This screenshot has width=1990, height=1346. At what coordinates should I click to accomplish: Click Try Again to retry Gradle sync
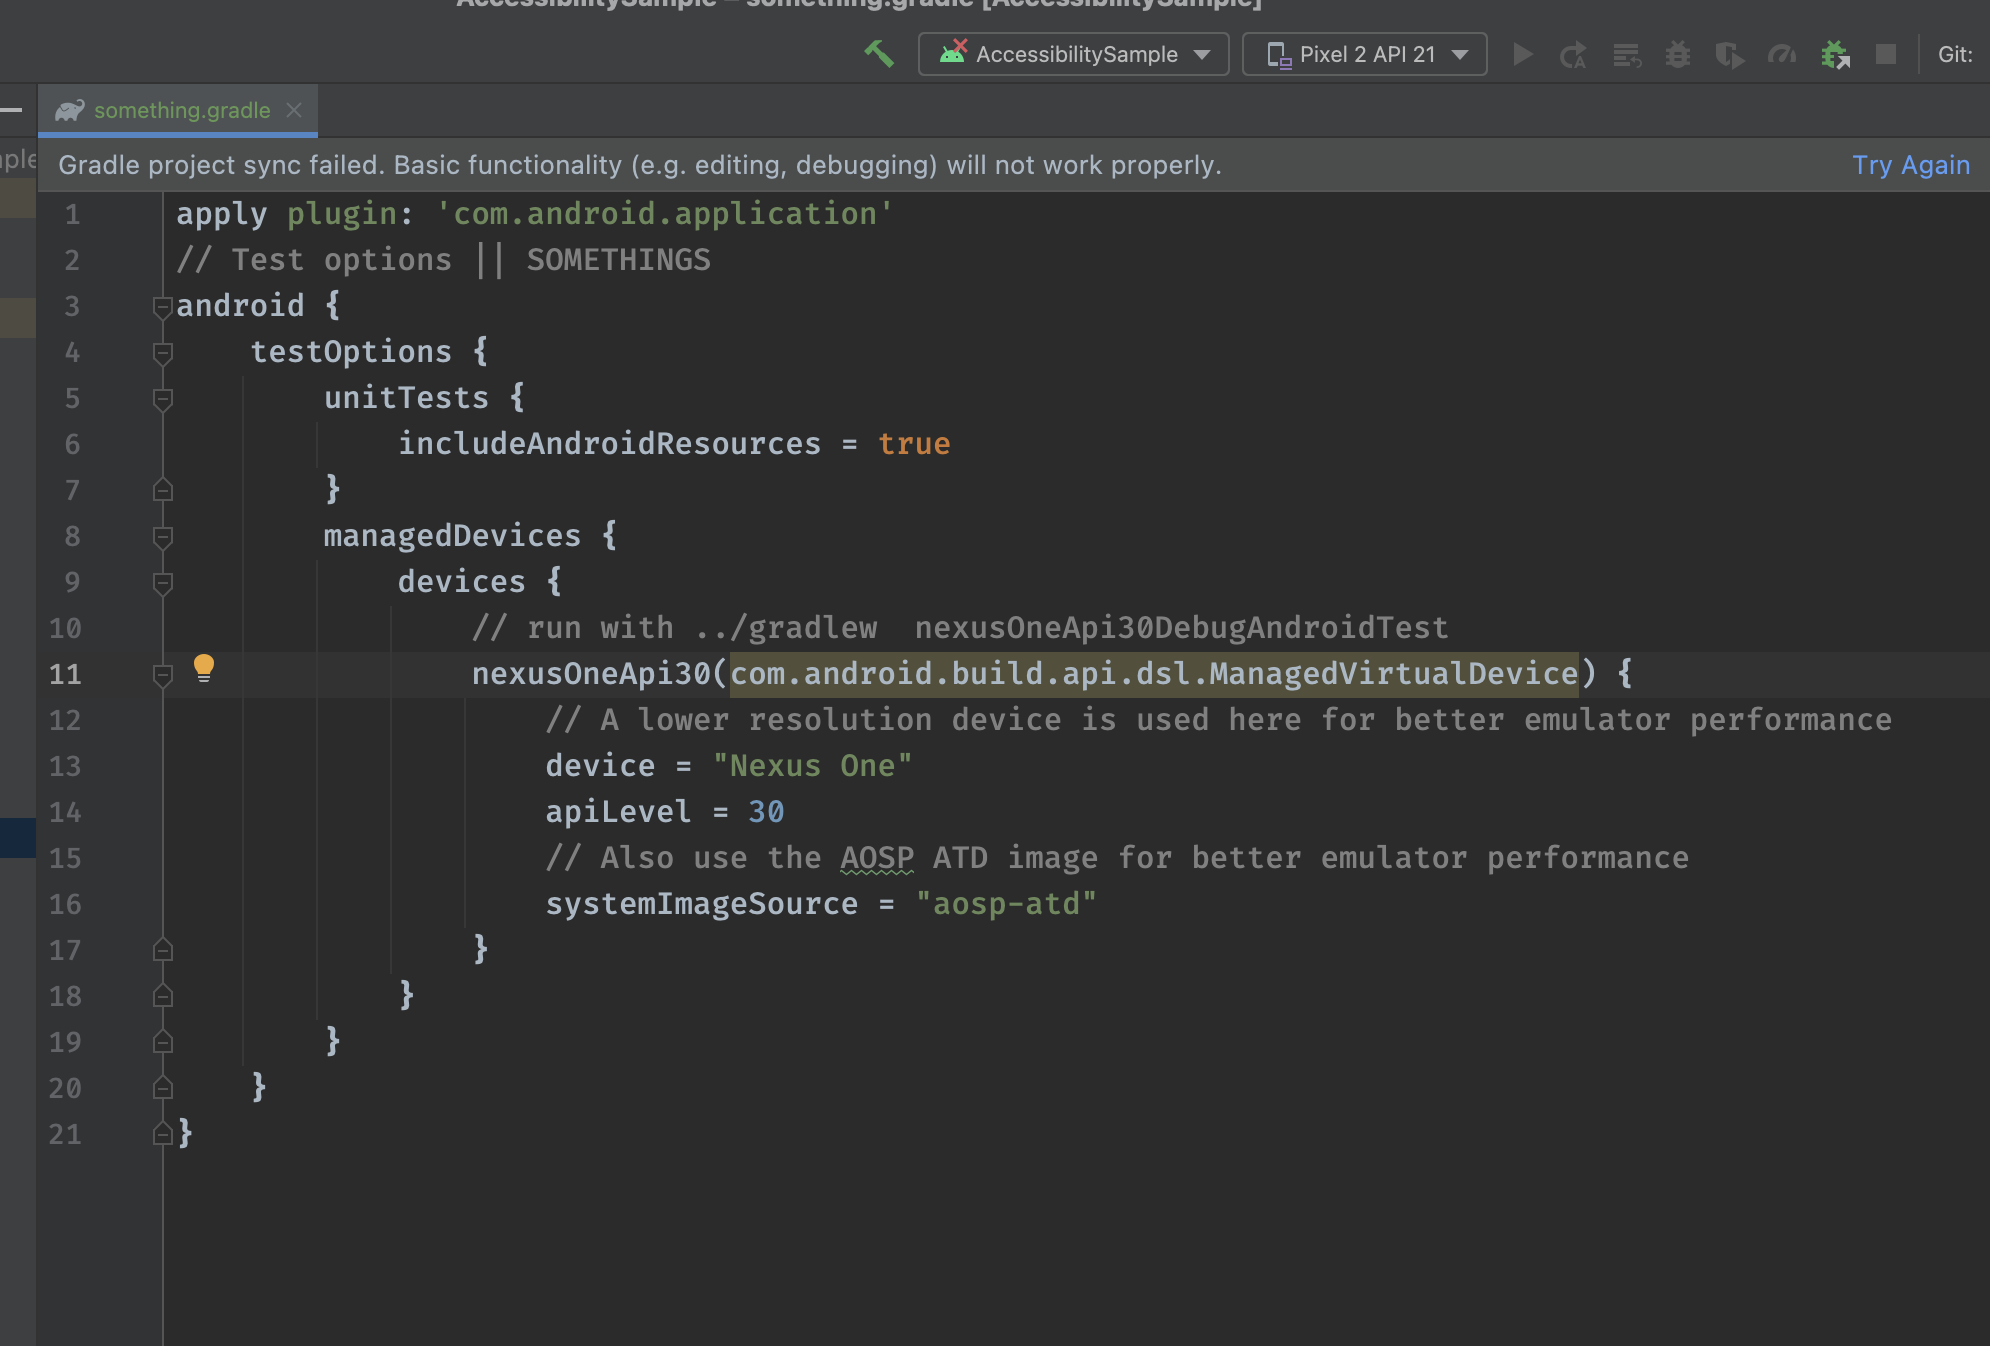(1910, 164)
